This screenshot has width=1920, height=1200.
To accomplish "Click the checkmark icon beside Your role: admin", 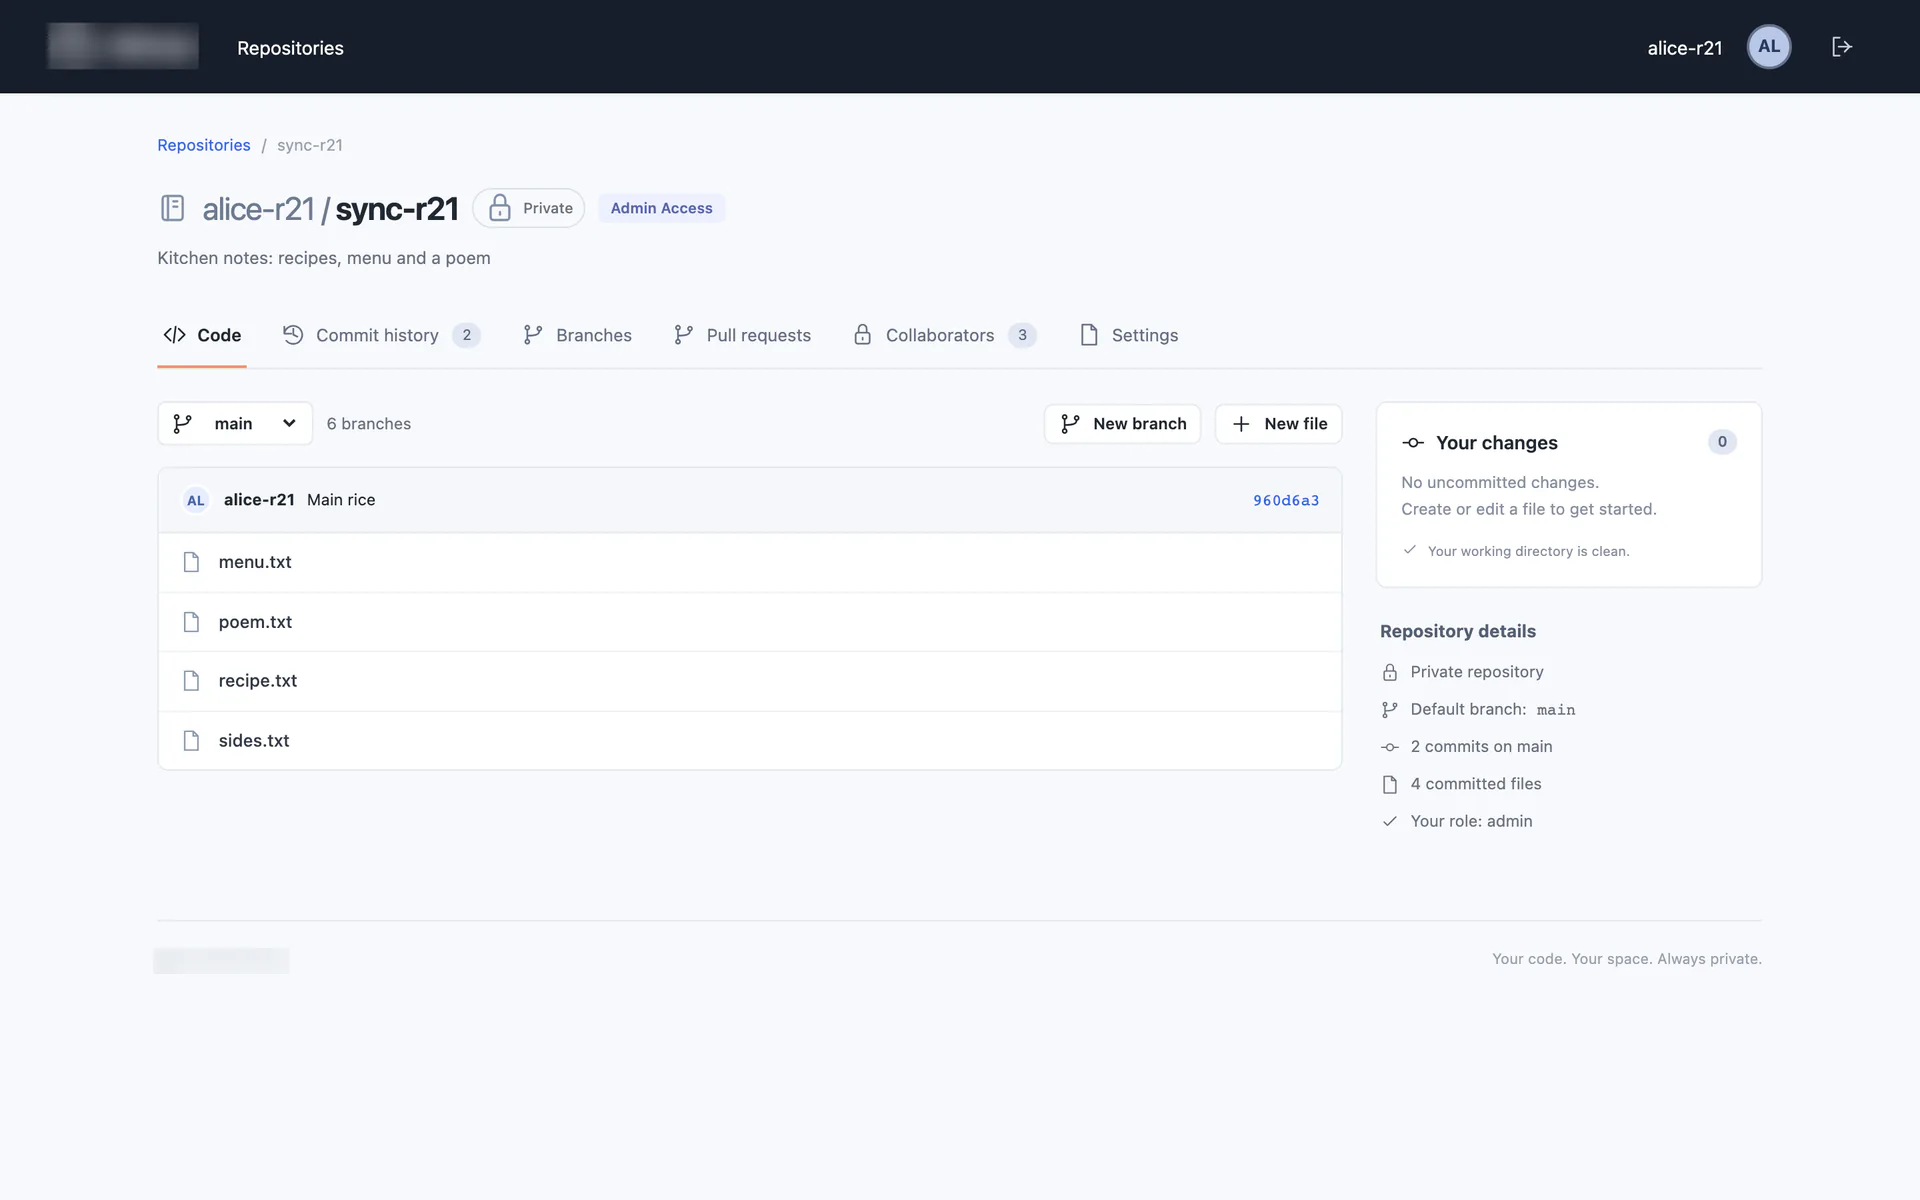I will [1389, 821].
